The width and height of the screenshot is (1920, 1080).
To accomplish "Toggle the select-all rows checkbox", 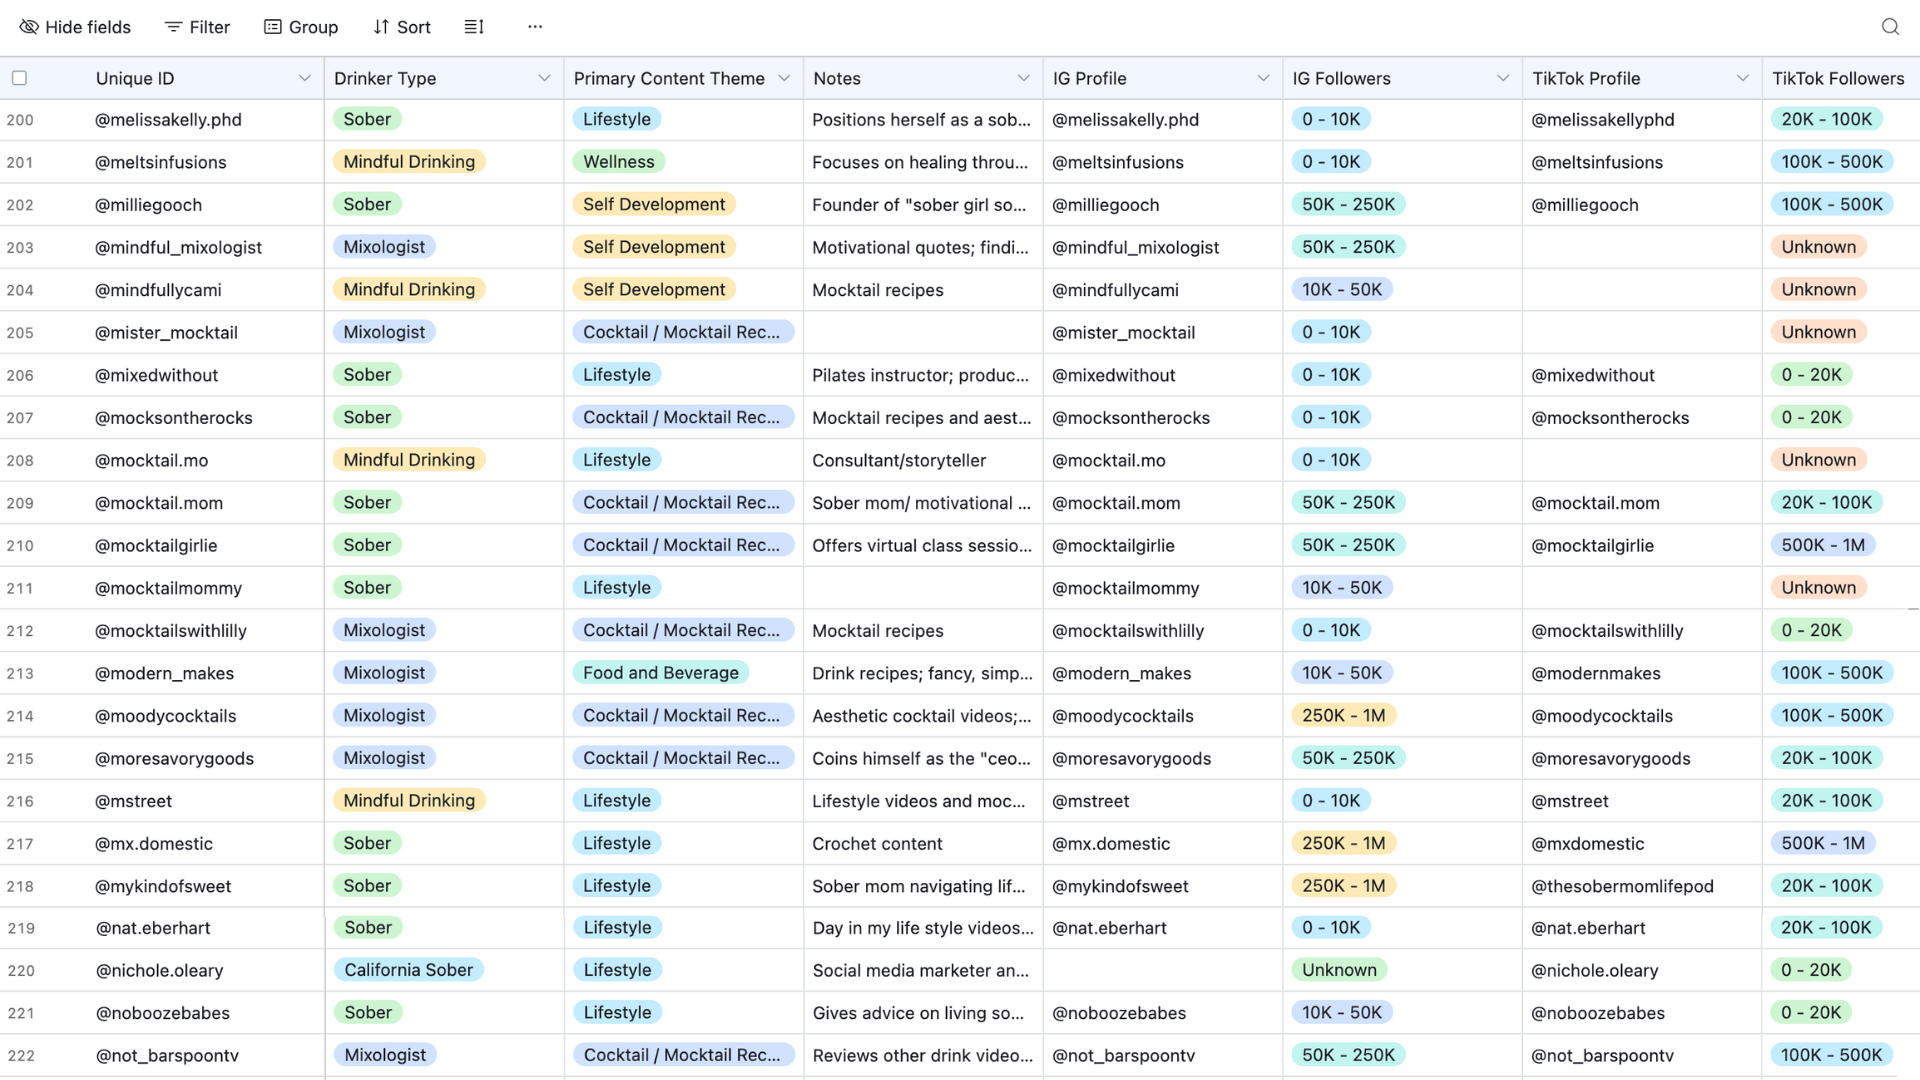I will tap(19, 78).
